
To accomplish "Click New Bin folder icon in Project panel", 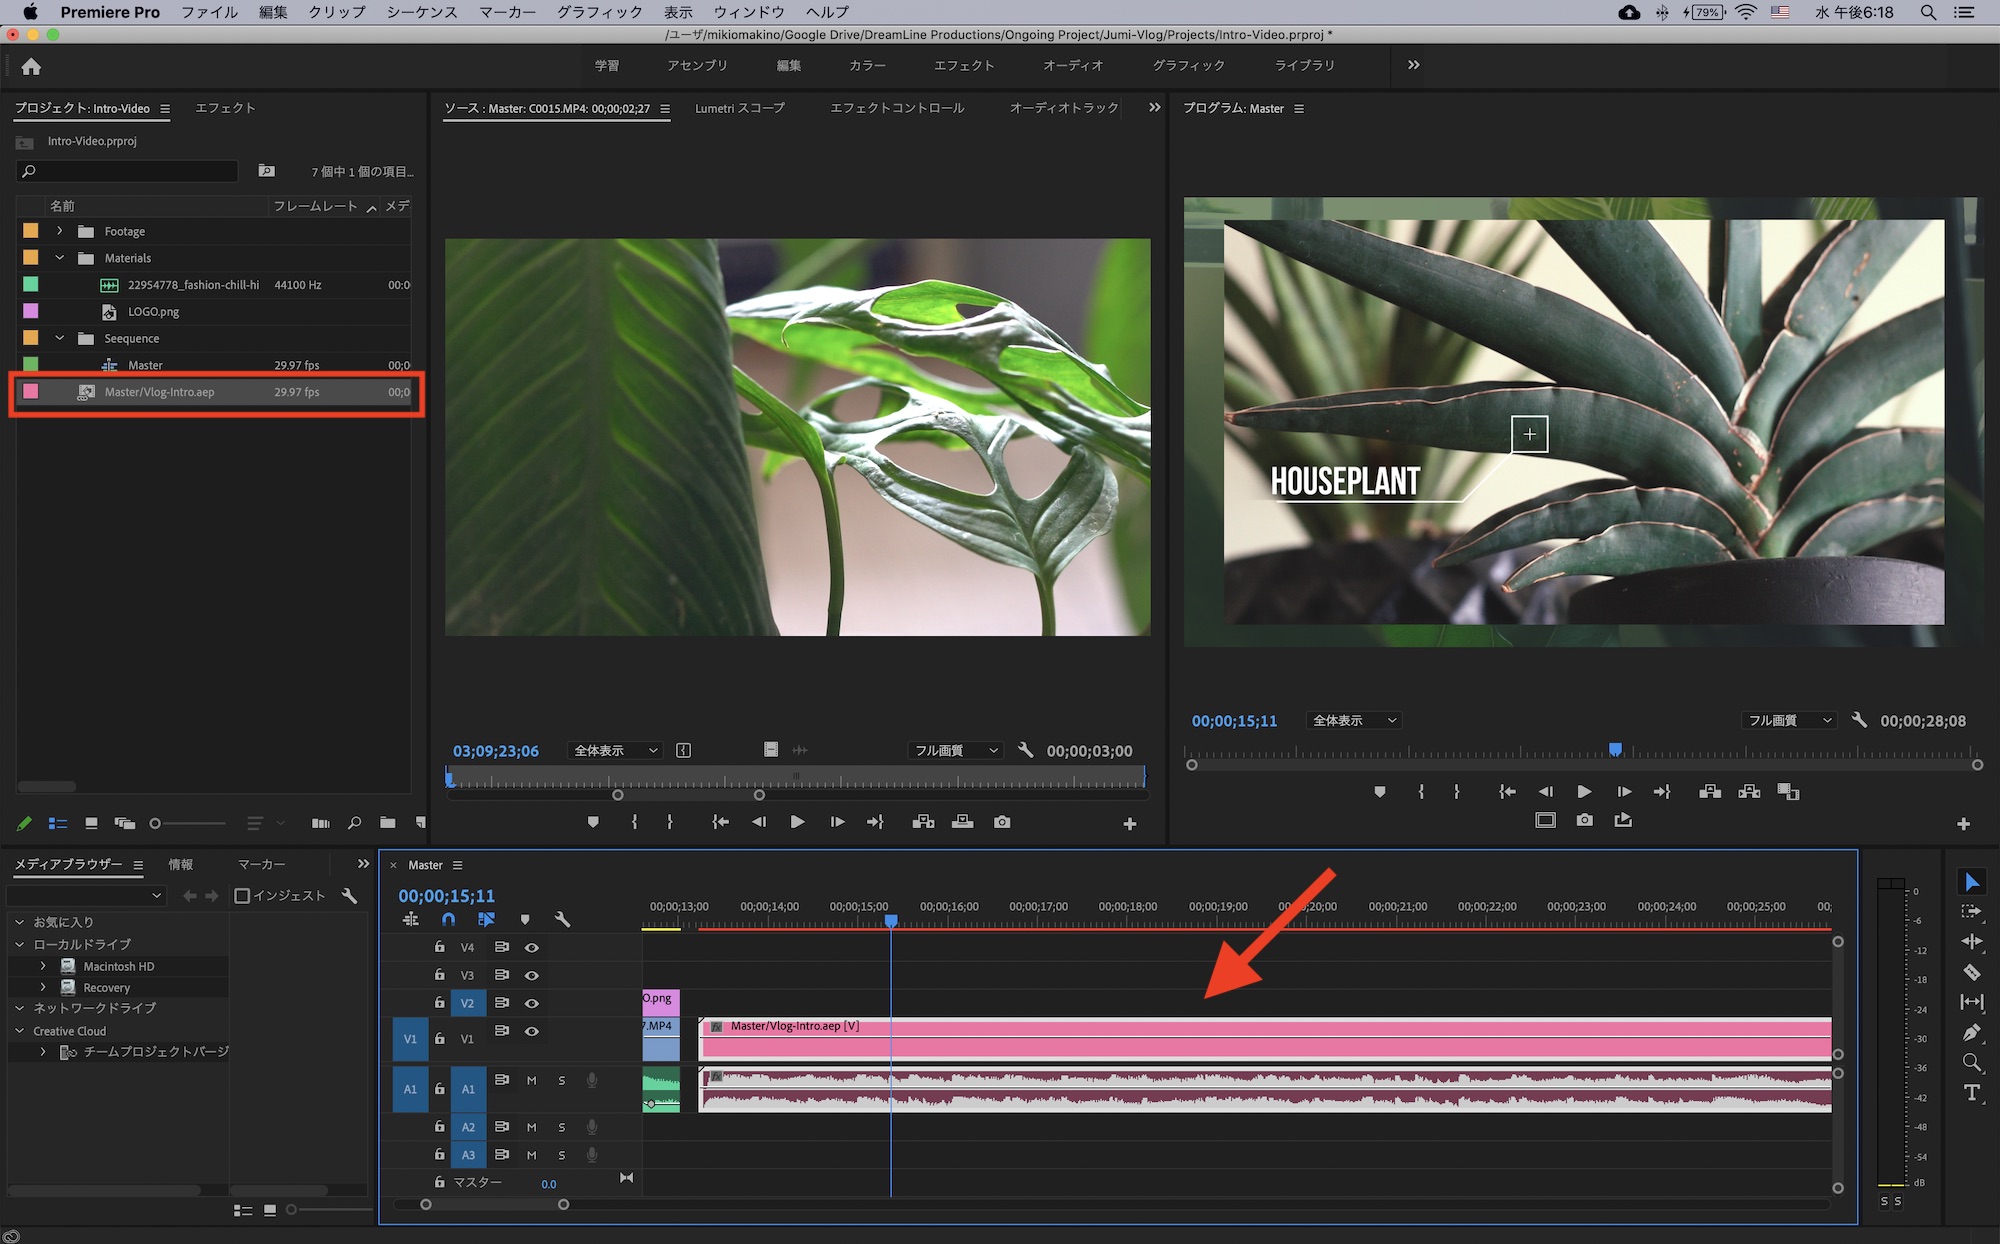I will click(387, 823).
